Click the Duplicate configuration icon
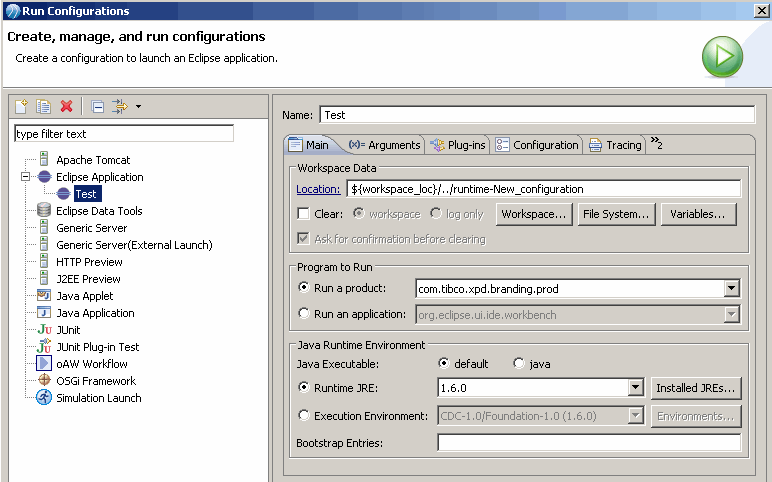Viewport: 772px width, 482px height. click(x=43, y=106)
